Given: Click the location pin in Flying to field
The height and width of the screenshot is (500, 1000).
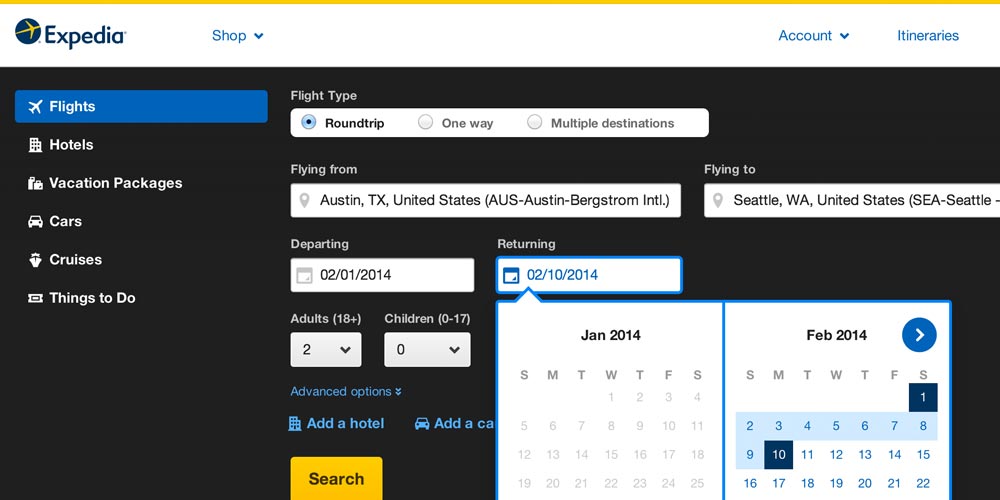Looking at the screenshot, I should (x=718, y=201).
